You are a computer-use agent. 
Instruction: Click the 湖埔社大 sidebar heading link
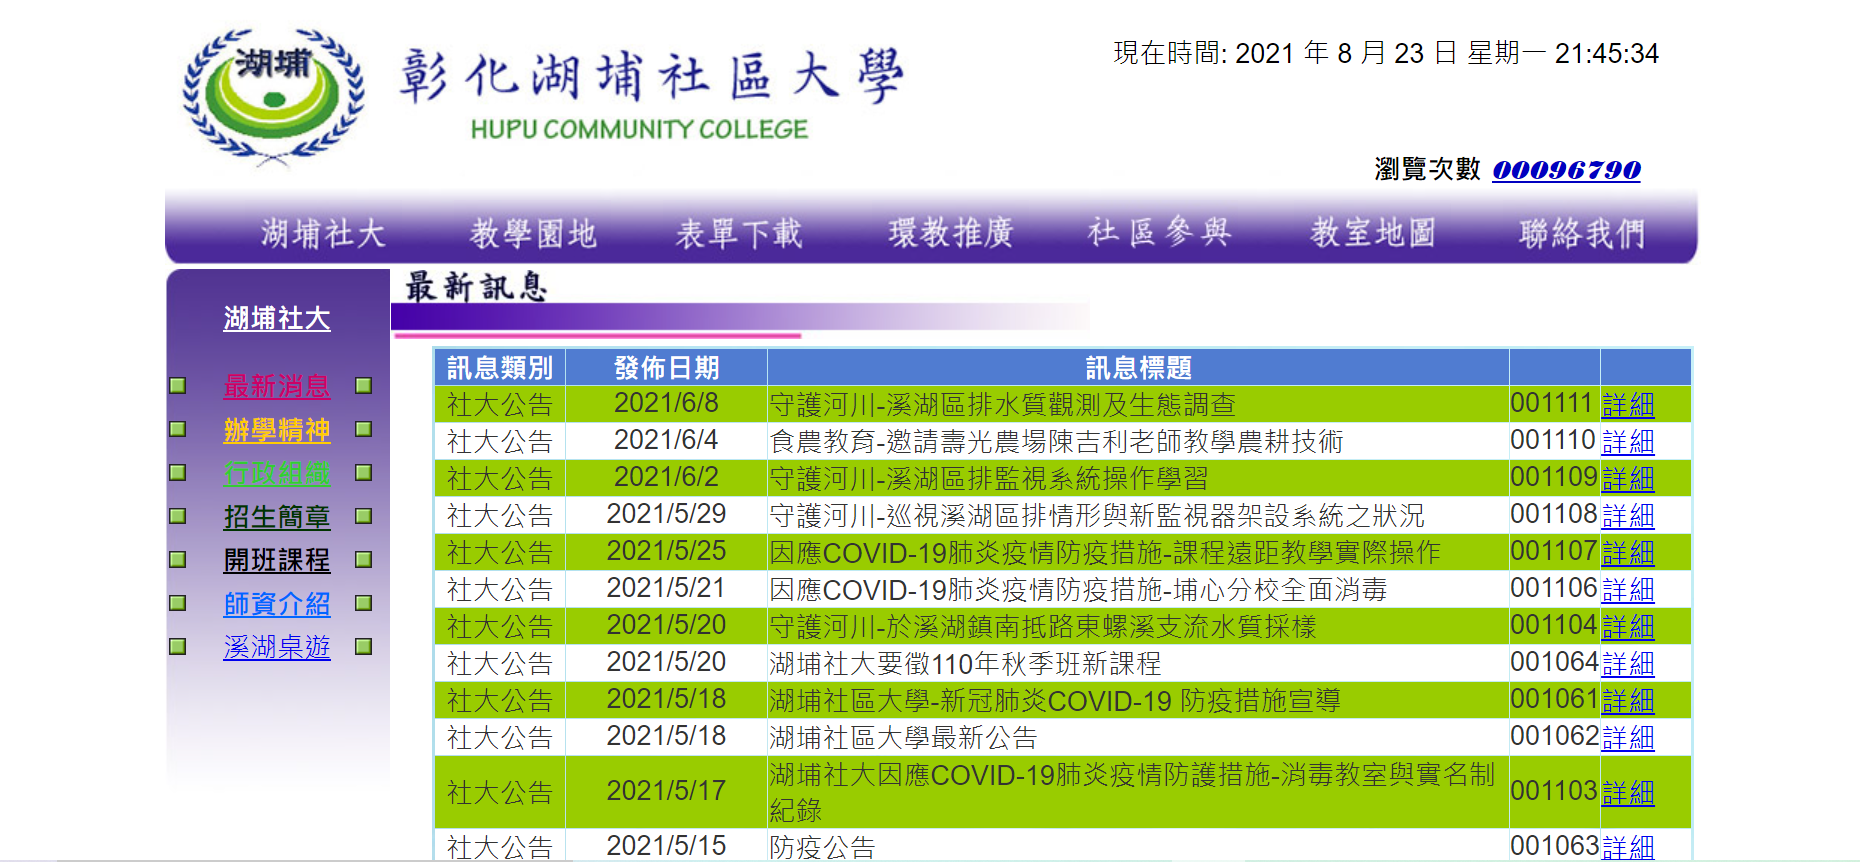(276, 319)
